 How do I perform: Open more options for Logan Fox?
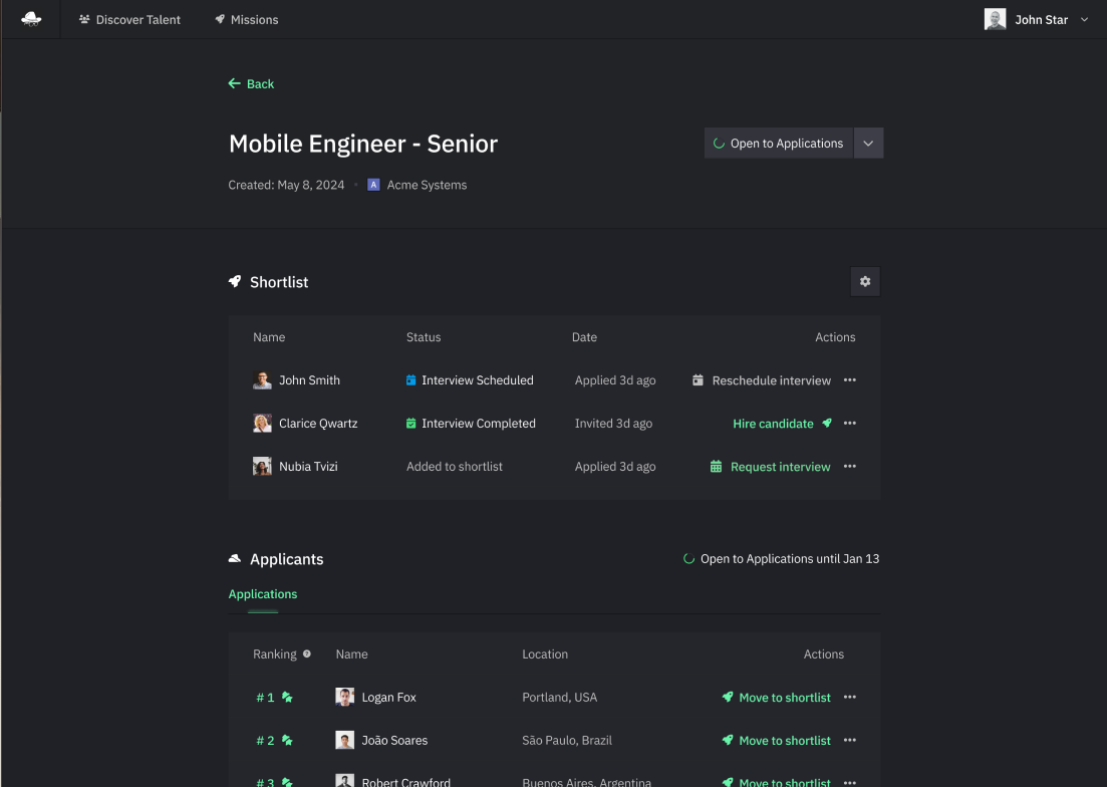850,697
